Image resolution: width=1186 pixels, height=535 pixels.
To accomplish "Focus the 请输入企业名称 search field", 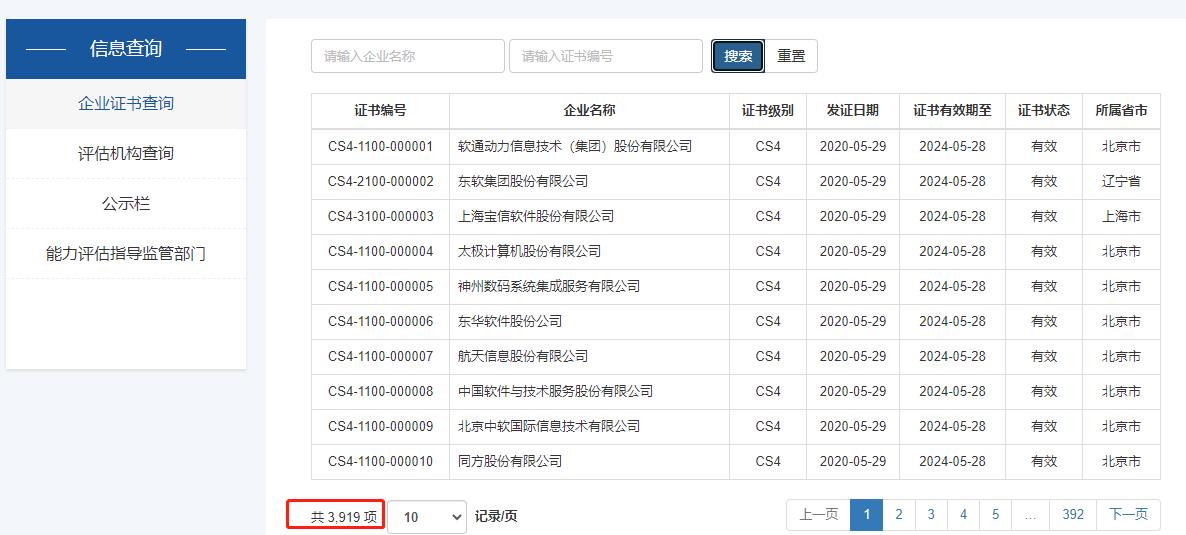I will [408, 56].
